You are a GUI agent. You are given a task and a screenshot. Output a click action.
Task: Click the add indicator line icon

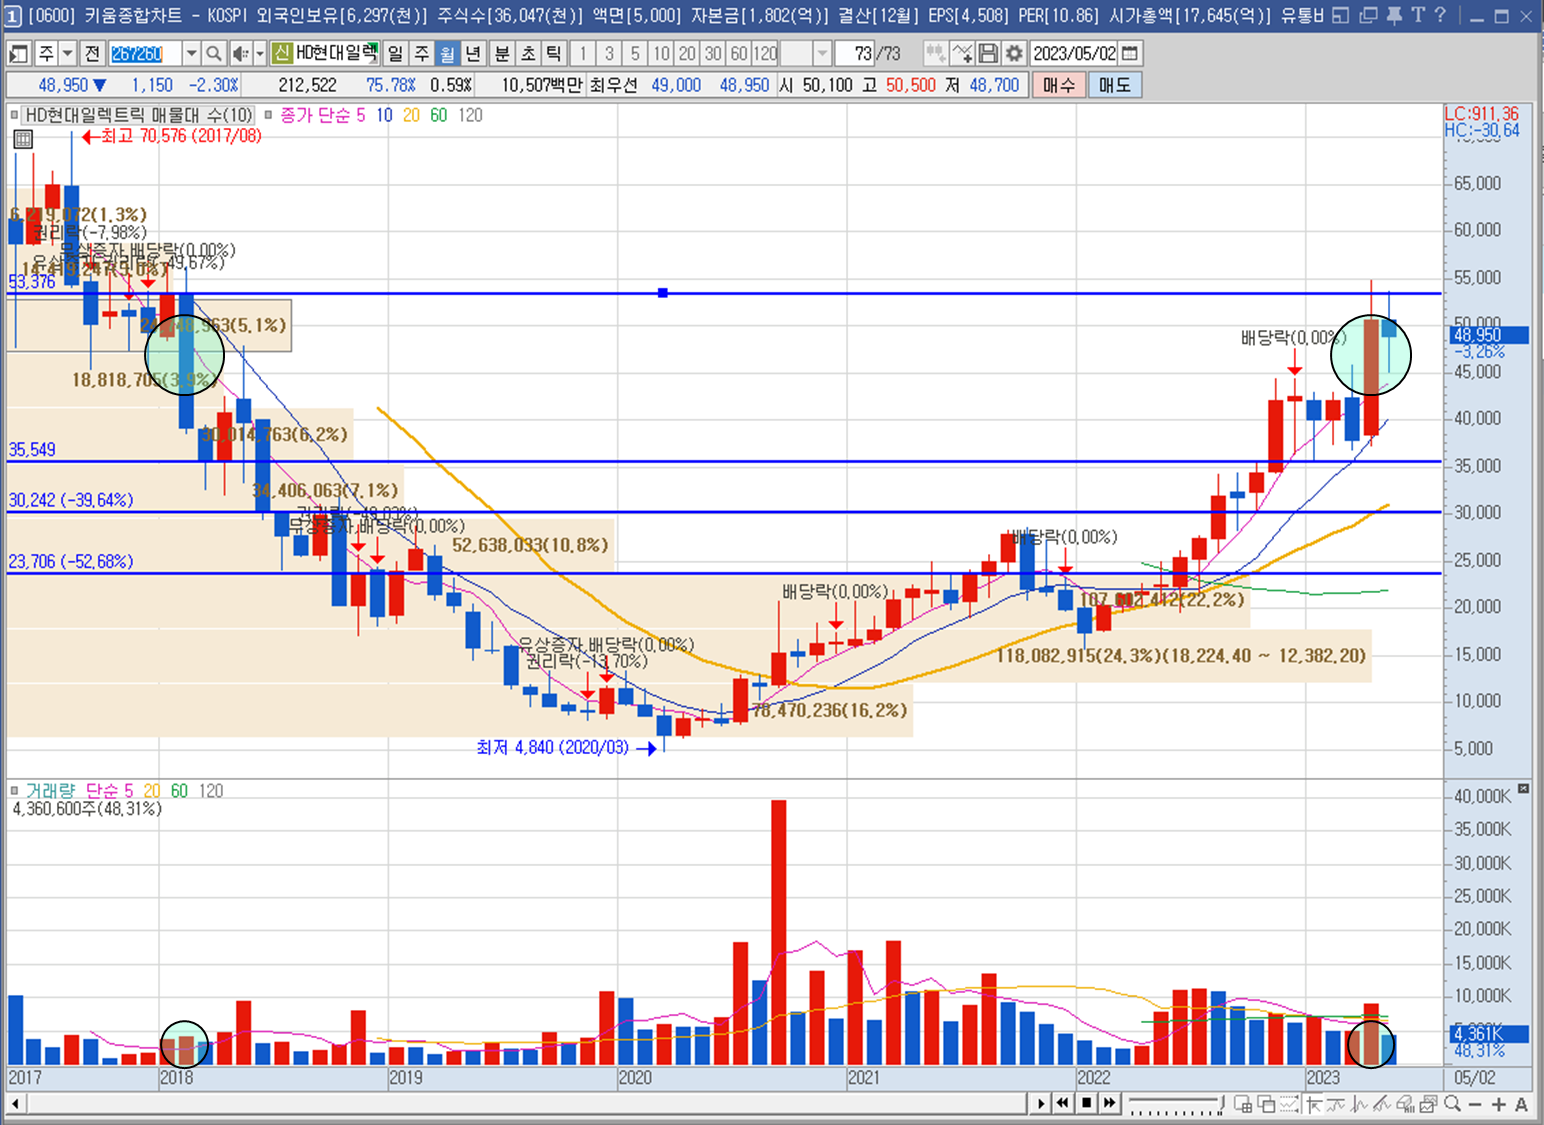click(x=962, y=54)
